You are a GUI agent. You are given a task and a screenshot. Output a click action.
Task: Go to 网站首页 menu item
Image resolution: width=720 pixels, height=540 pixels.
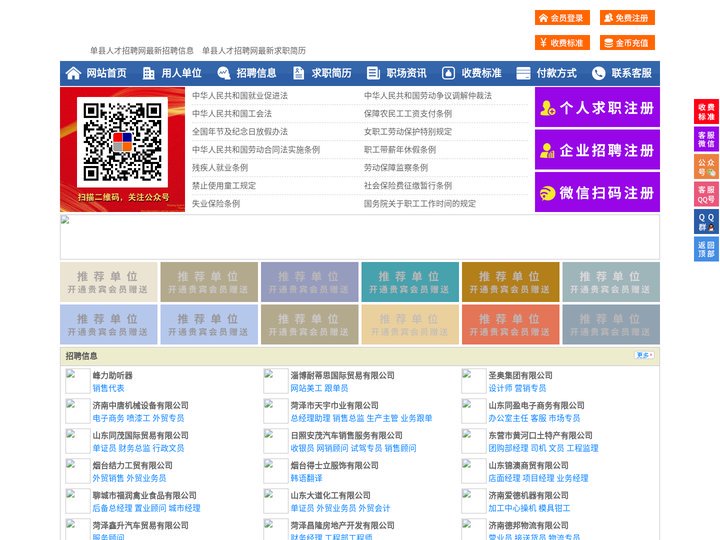pos(106,73)
